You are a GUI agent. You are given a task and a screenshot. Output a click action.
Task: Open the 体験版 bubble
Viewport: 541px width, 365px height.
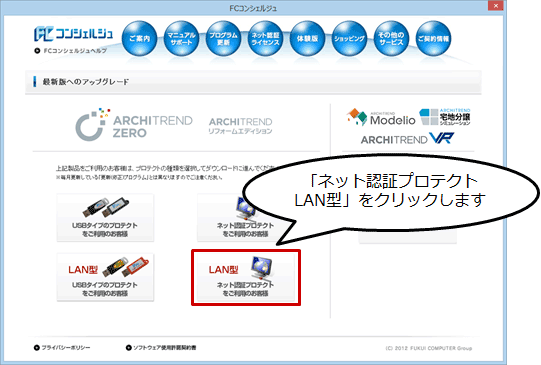pyautogui.click(x=307, y=39)
